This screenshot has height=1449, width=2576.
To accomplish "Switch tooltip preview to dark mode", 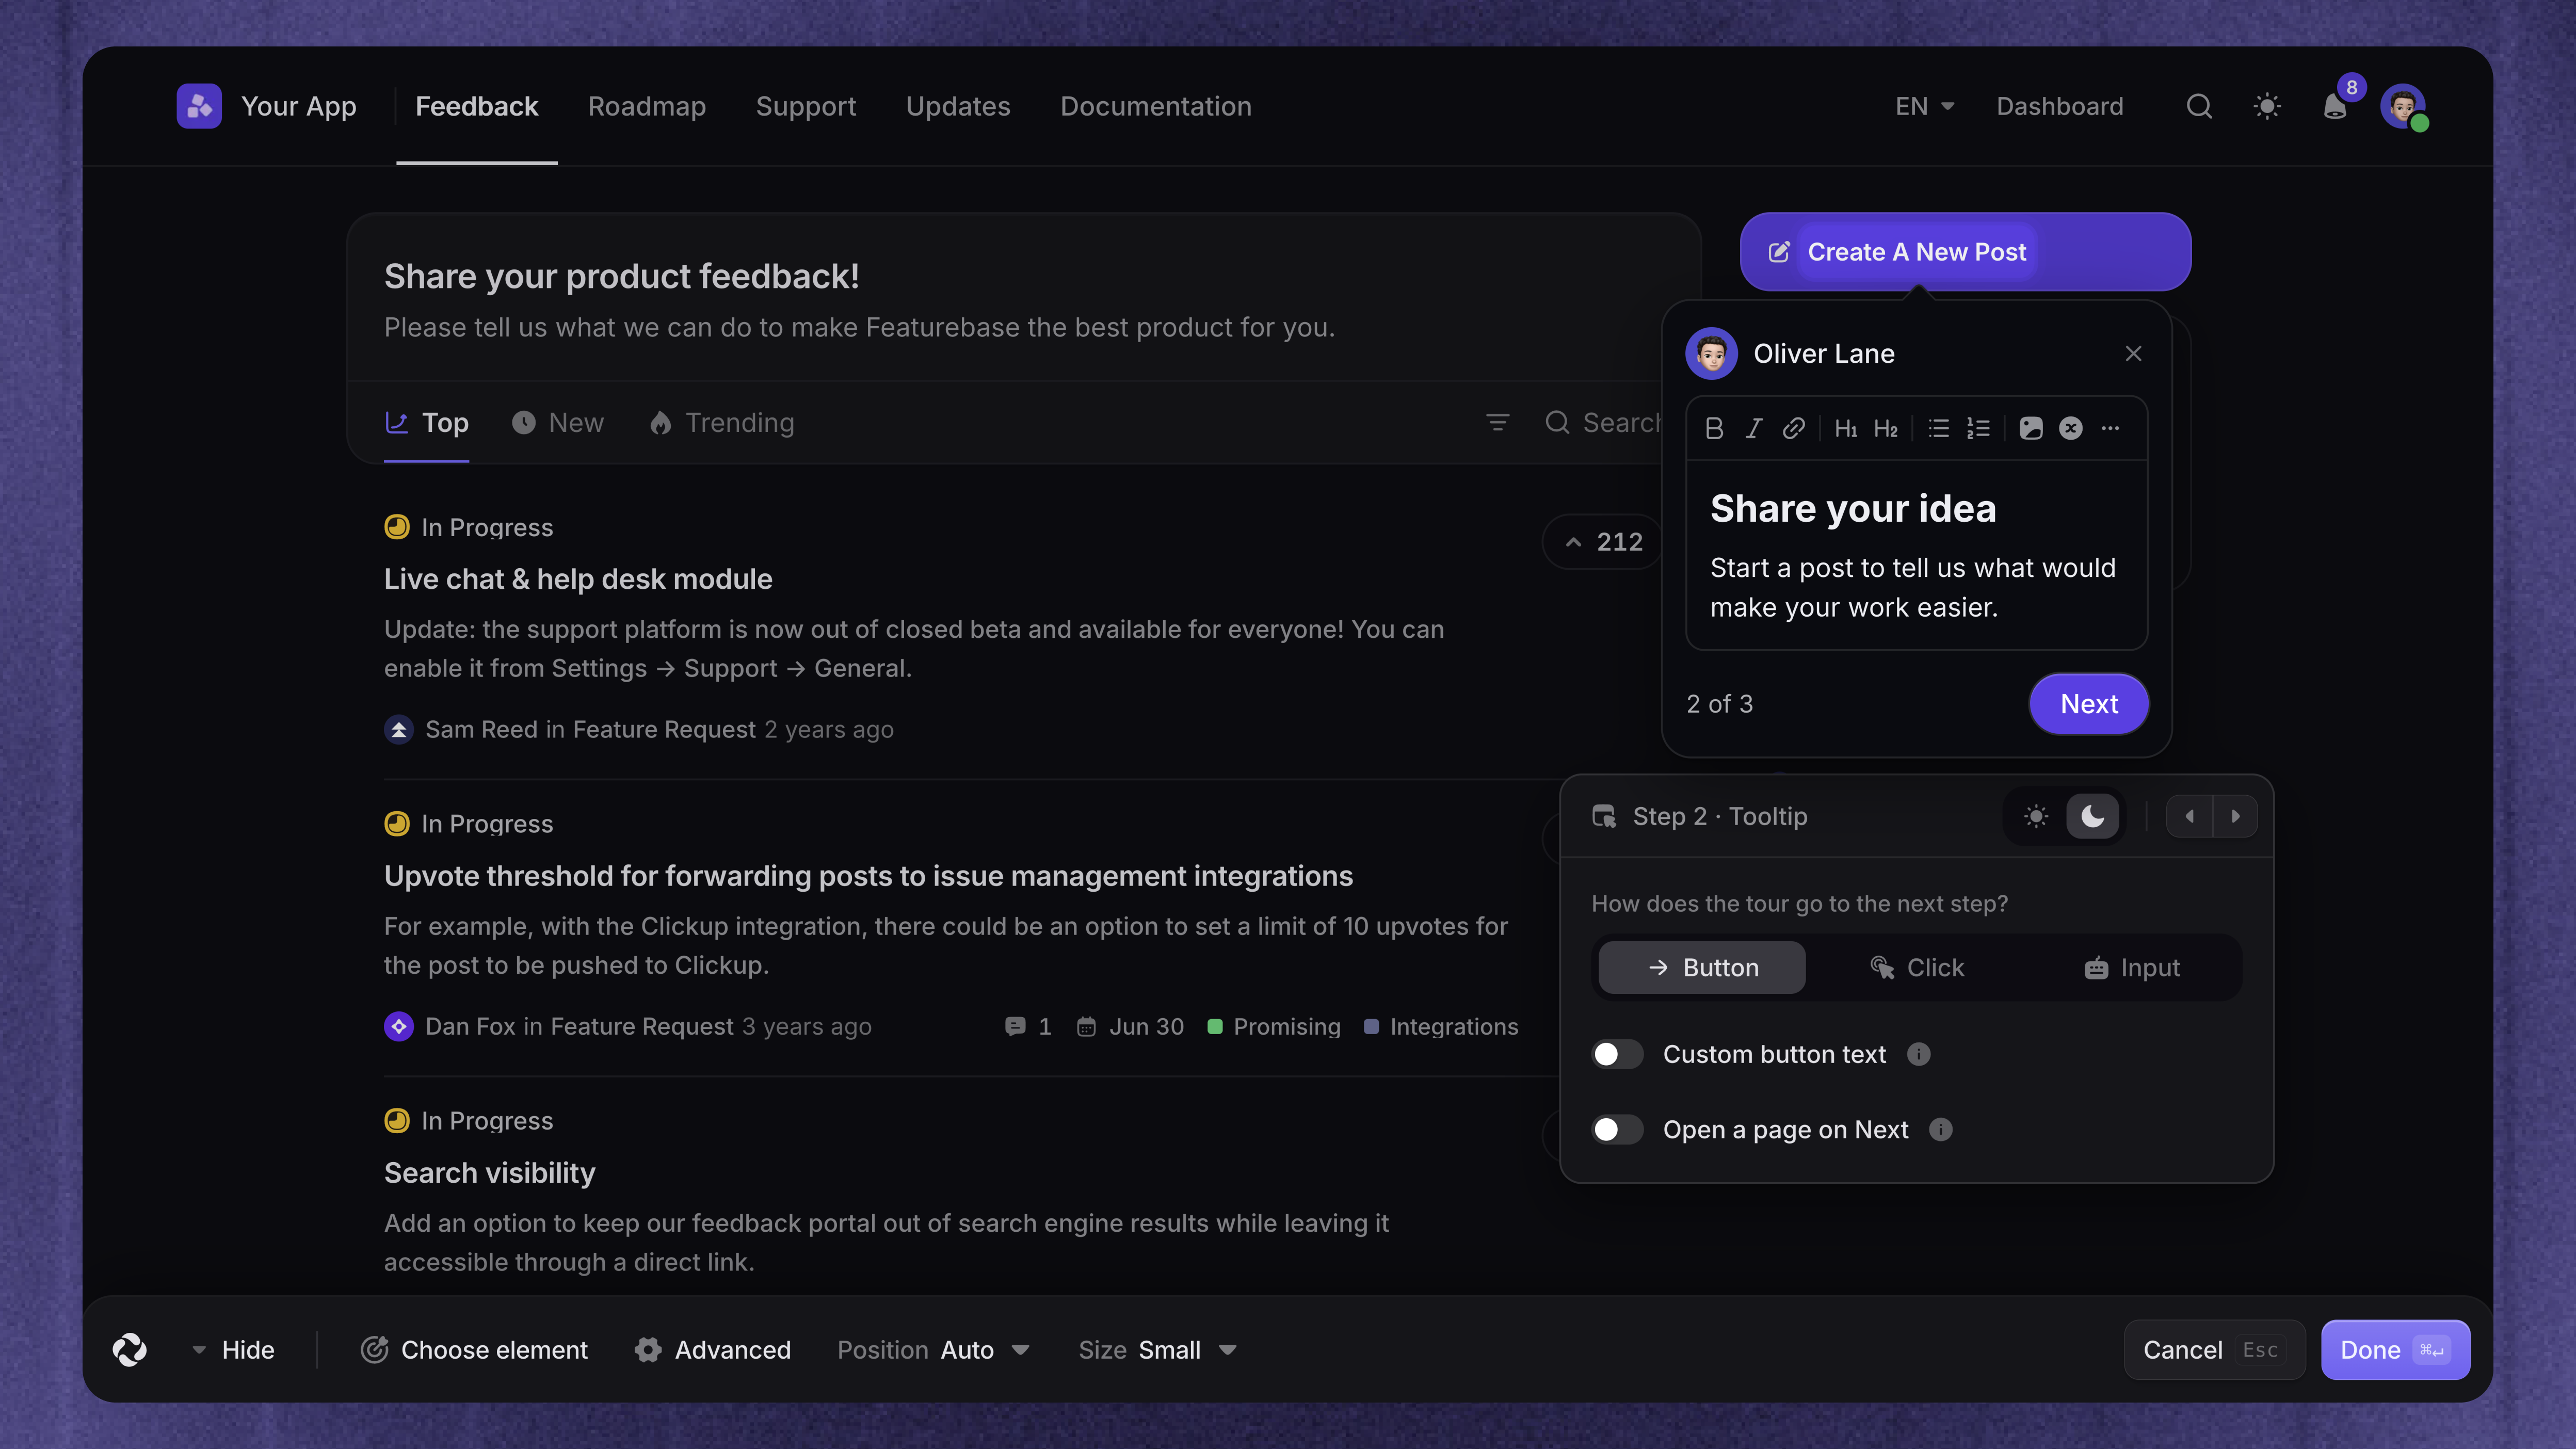I will click(2092, 816).
